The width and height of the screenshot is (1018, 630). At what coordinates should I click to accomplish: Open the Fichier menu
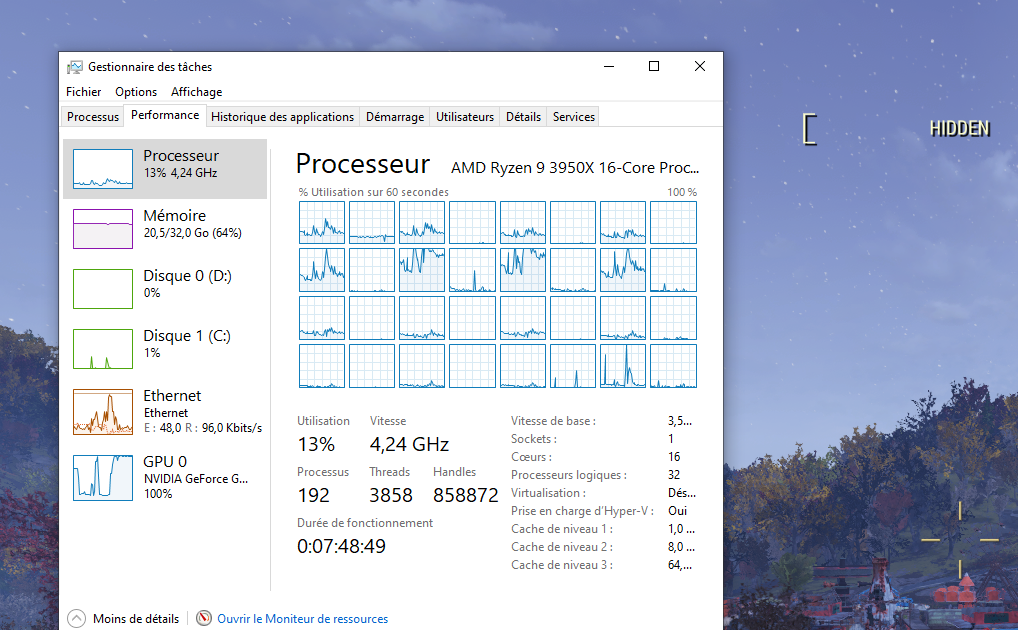coord(83,92)
